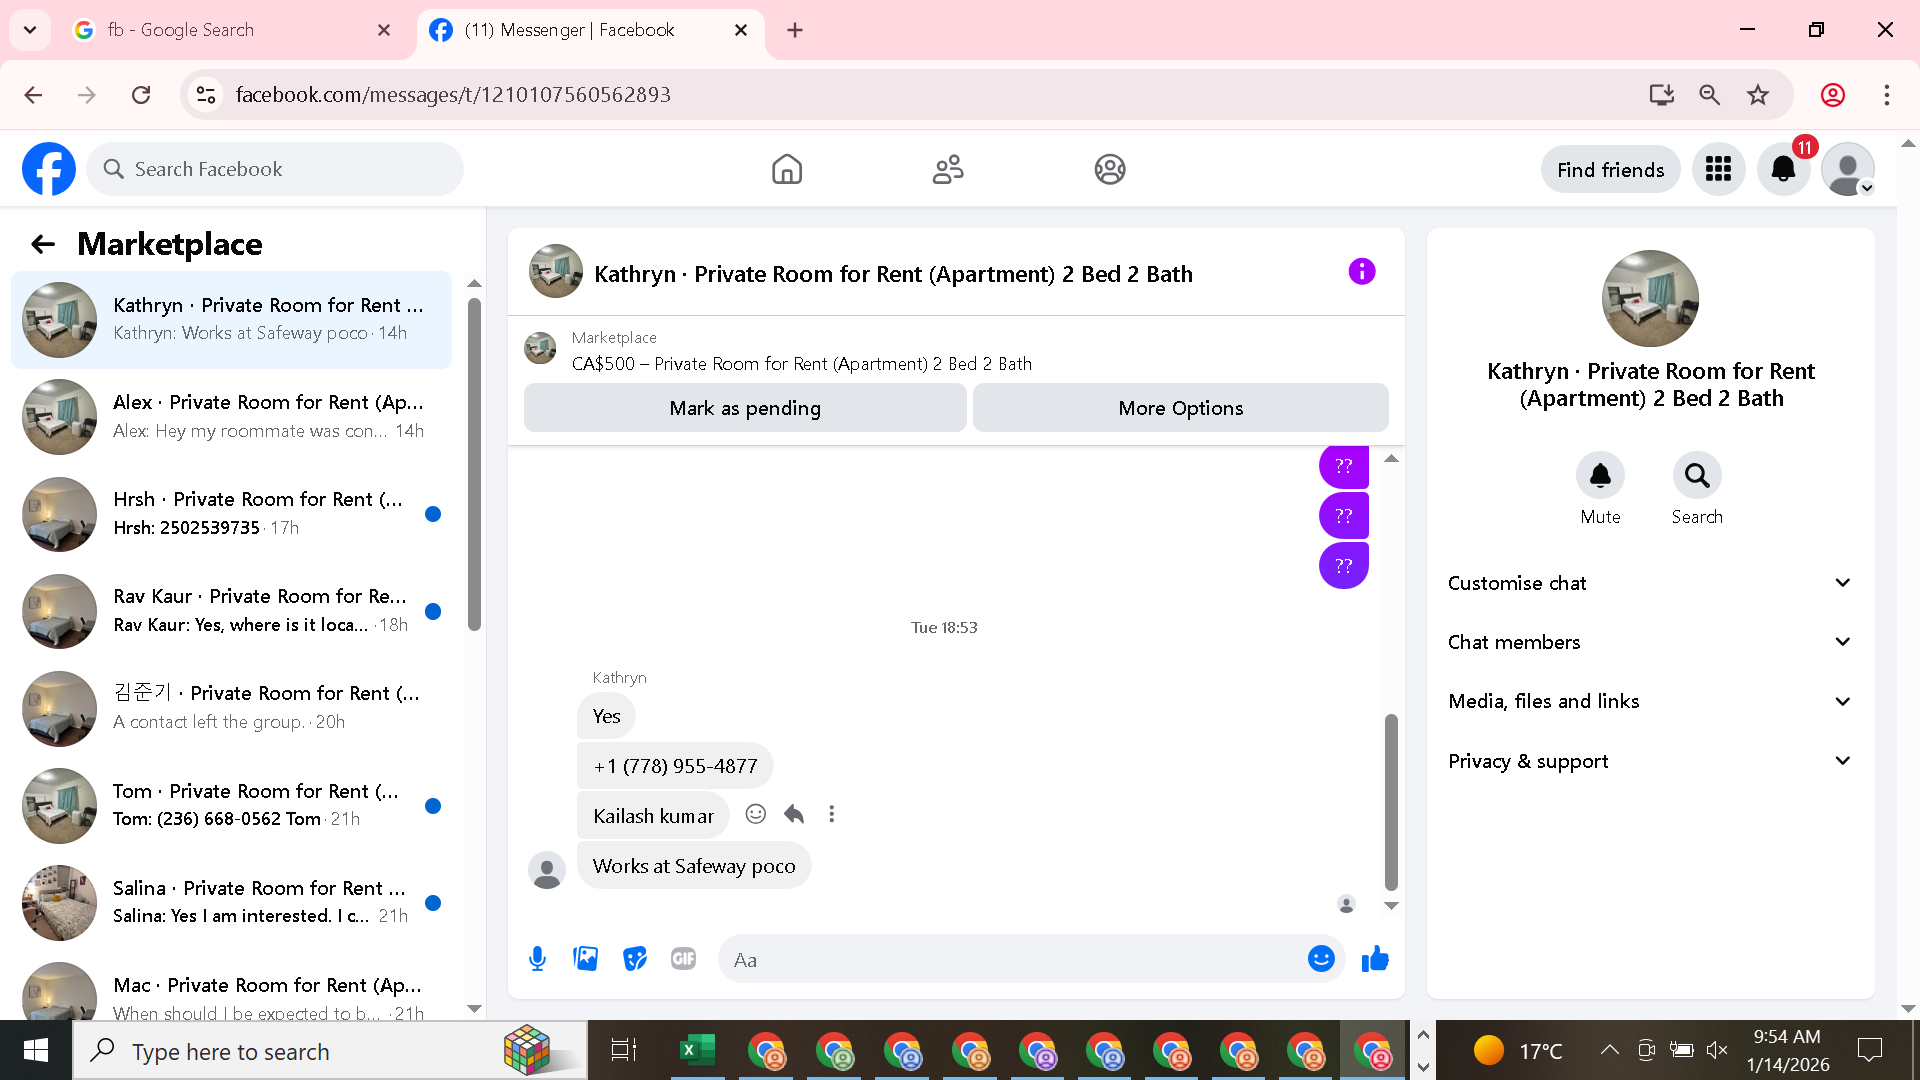This screenshot has width=1920, height=1080.
Task: Click the chat messages vertical scrollbar
Action: click(1391, 800)
